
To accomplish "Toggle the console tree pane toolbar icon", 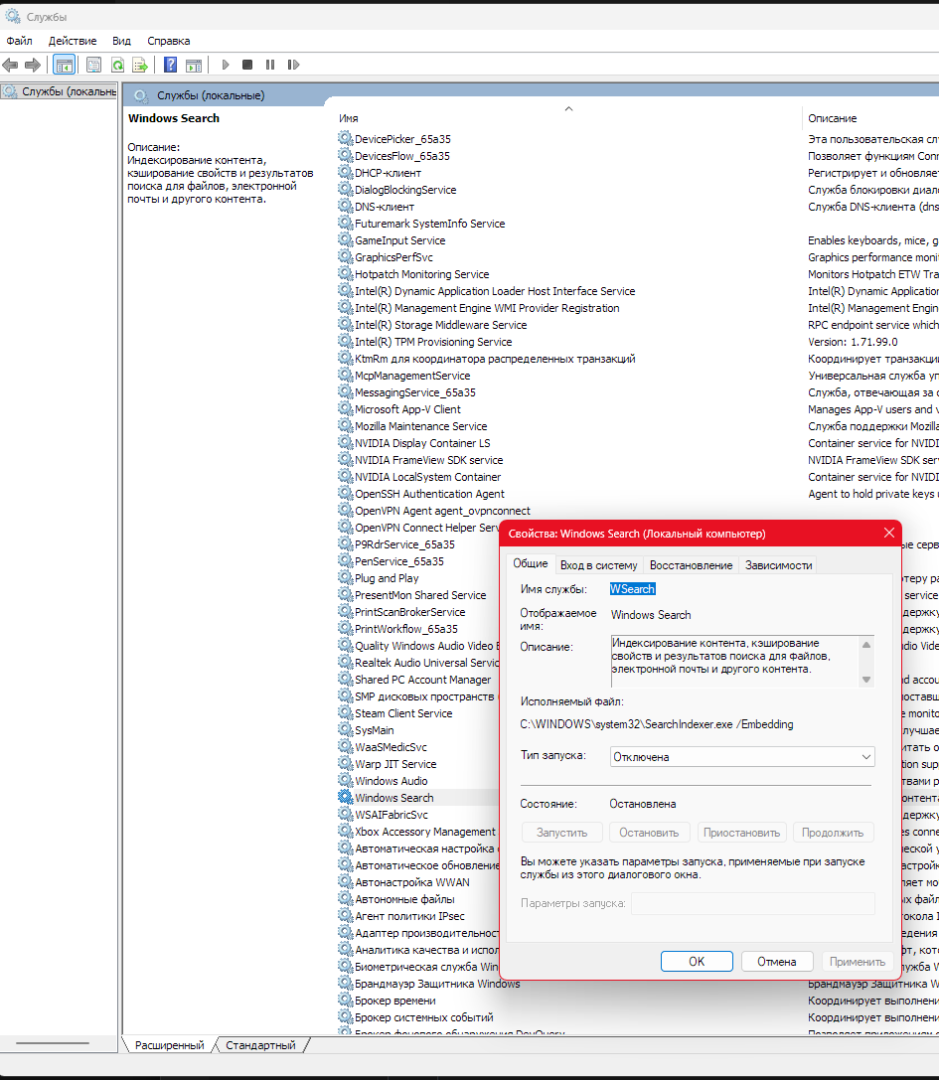I will pos(64,65).
